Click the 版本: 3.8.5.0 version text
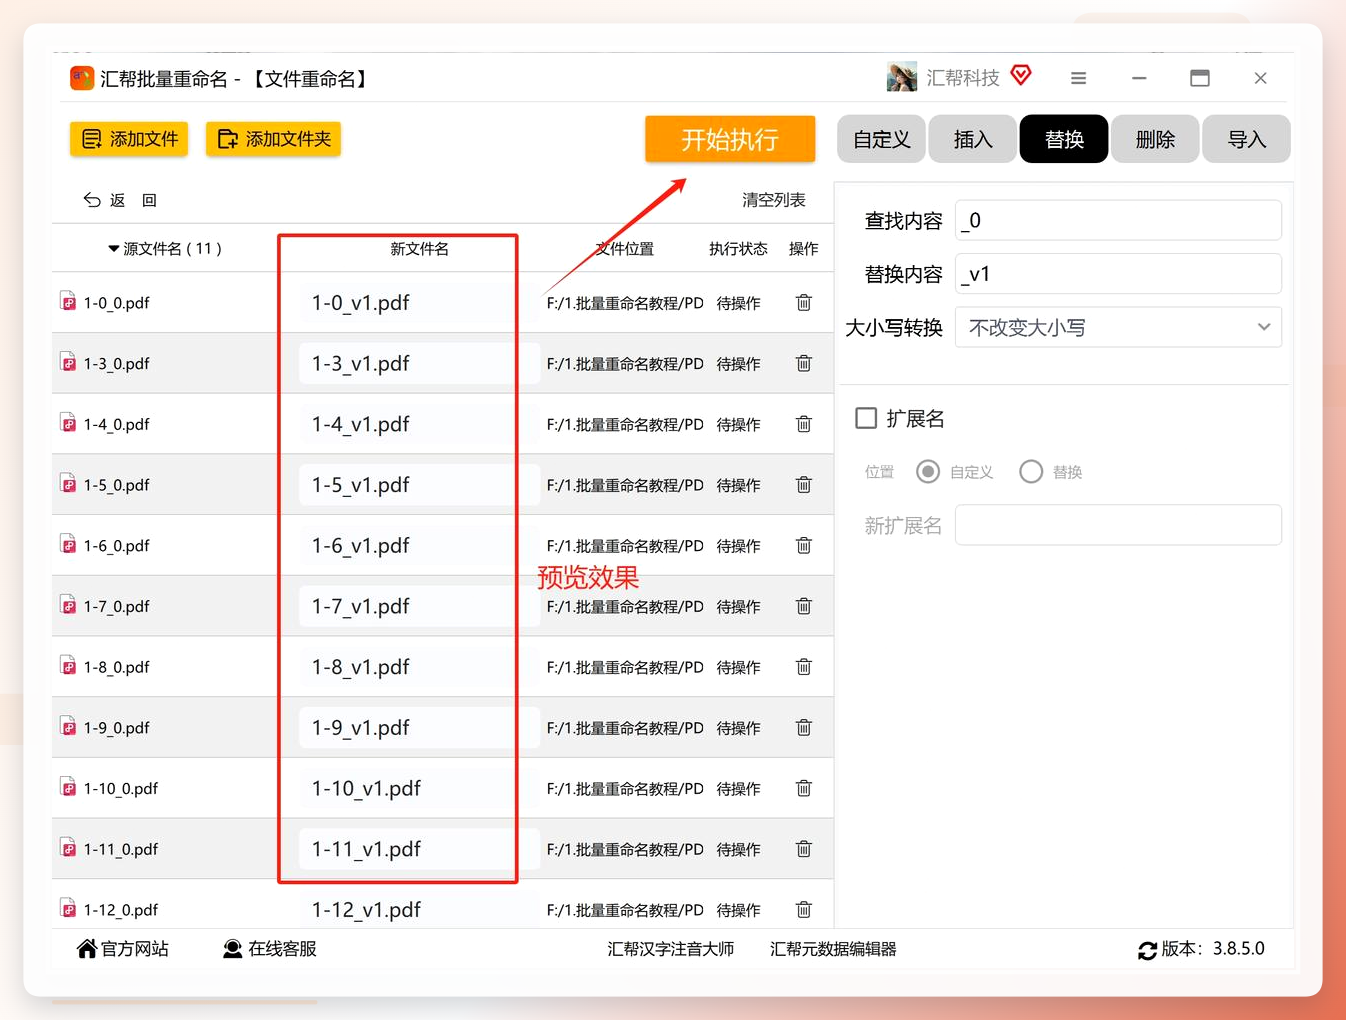Viewport: 1346px width, 1020px height. pyautogui.click(x=1213, y=949)
